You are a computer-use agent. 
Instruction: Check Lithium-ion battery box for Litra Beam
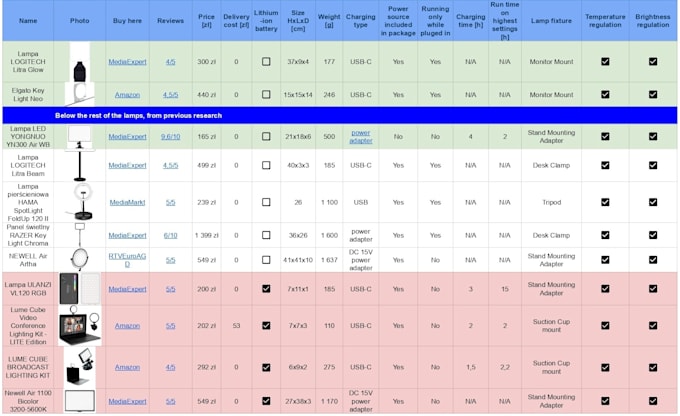coord(266,165)
